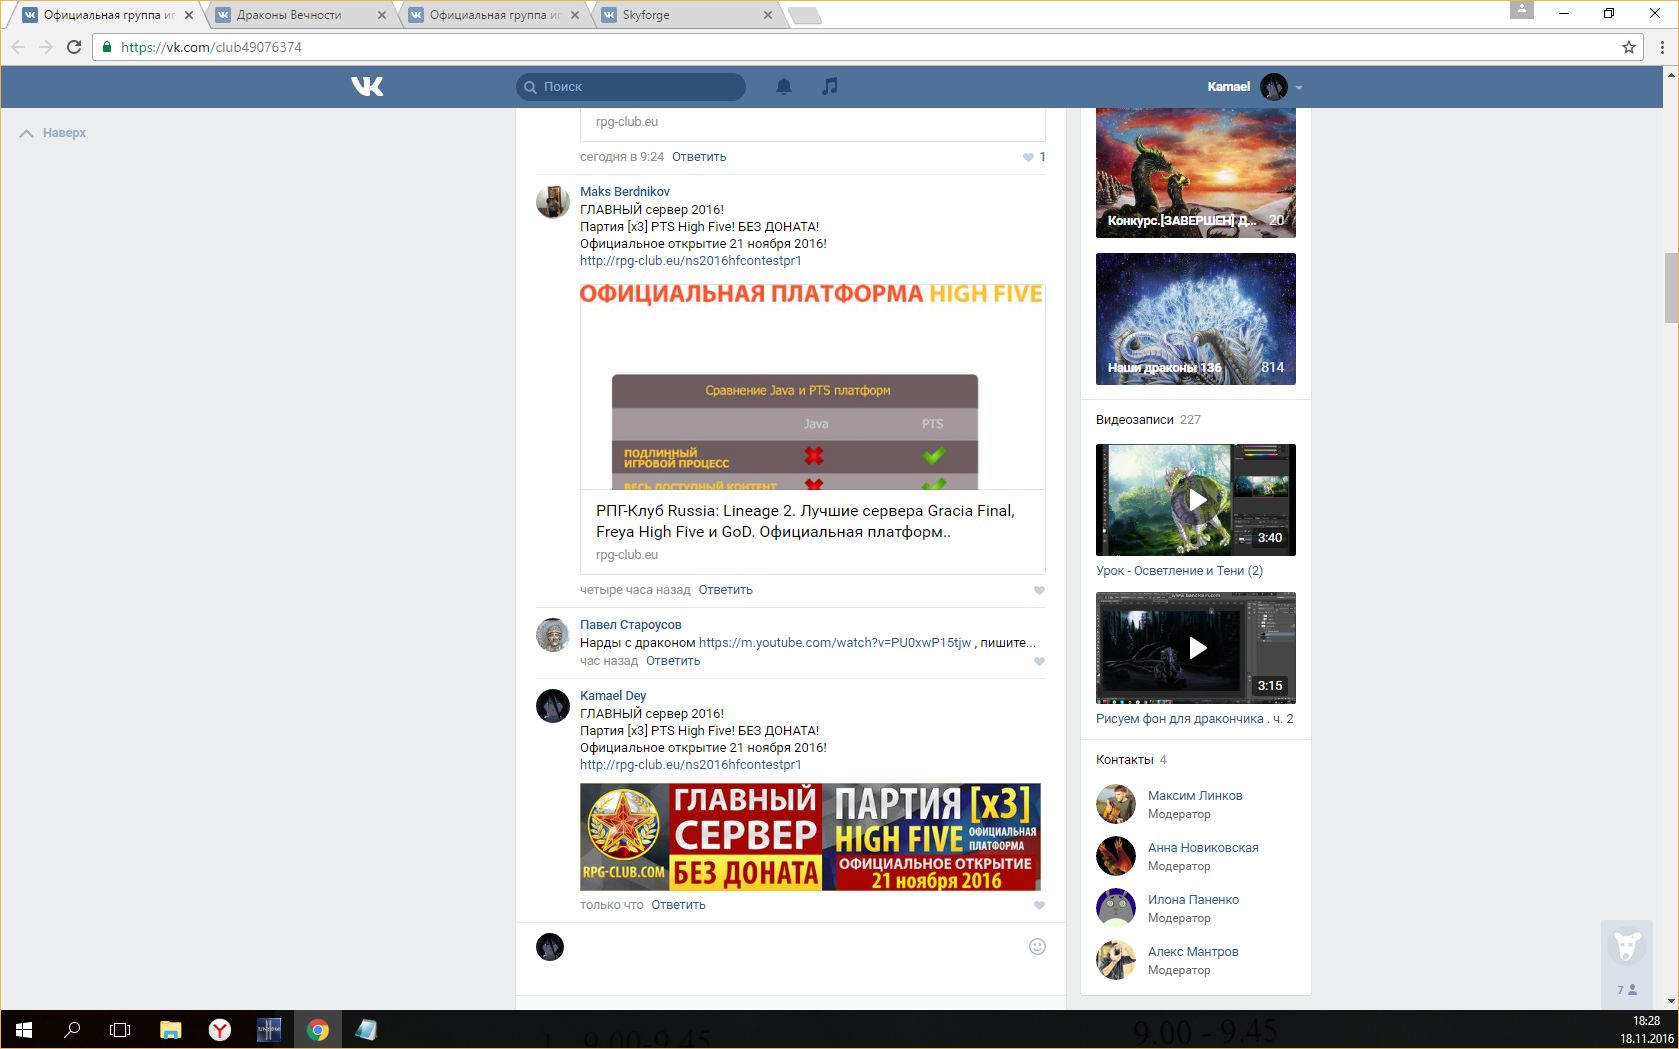
Task: Like Павел Староусов's comment
Action: (x=1039, y=661)
